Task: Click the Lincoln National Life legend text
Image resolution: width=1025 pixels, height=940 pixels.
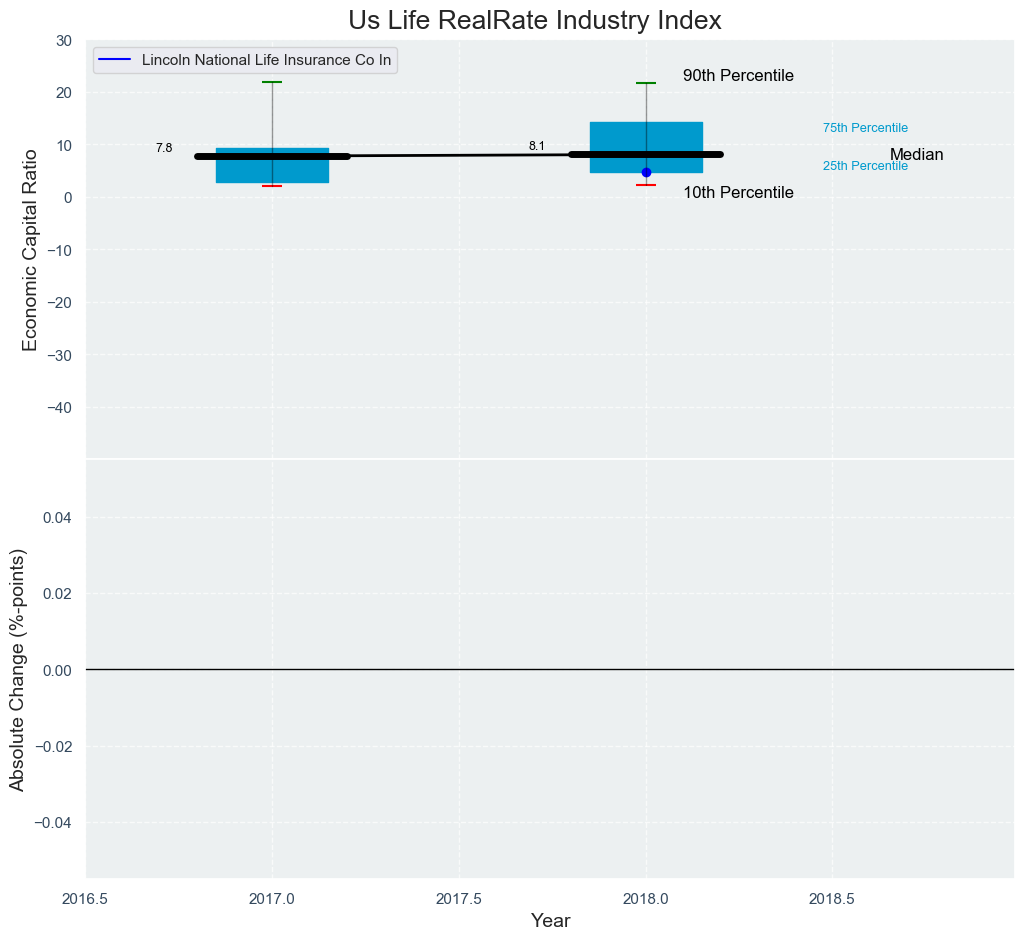Action: coord(266,60)
